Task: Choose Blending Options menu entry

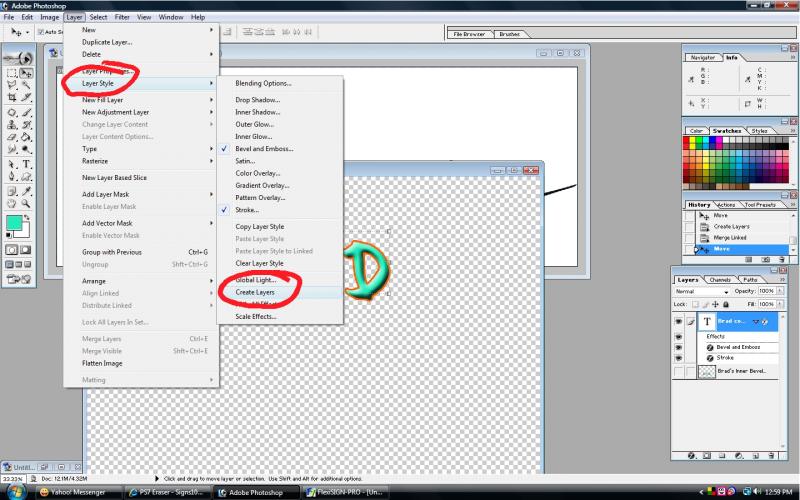Action: (x=280, y=83)
